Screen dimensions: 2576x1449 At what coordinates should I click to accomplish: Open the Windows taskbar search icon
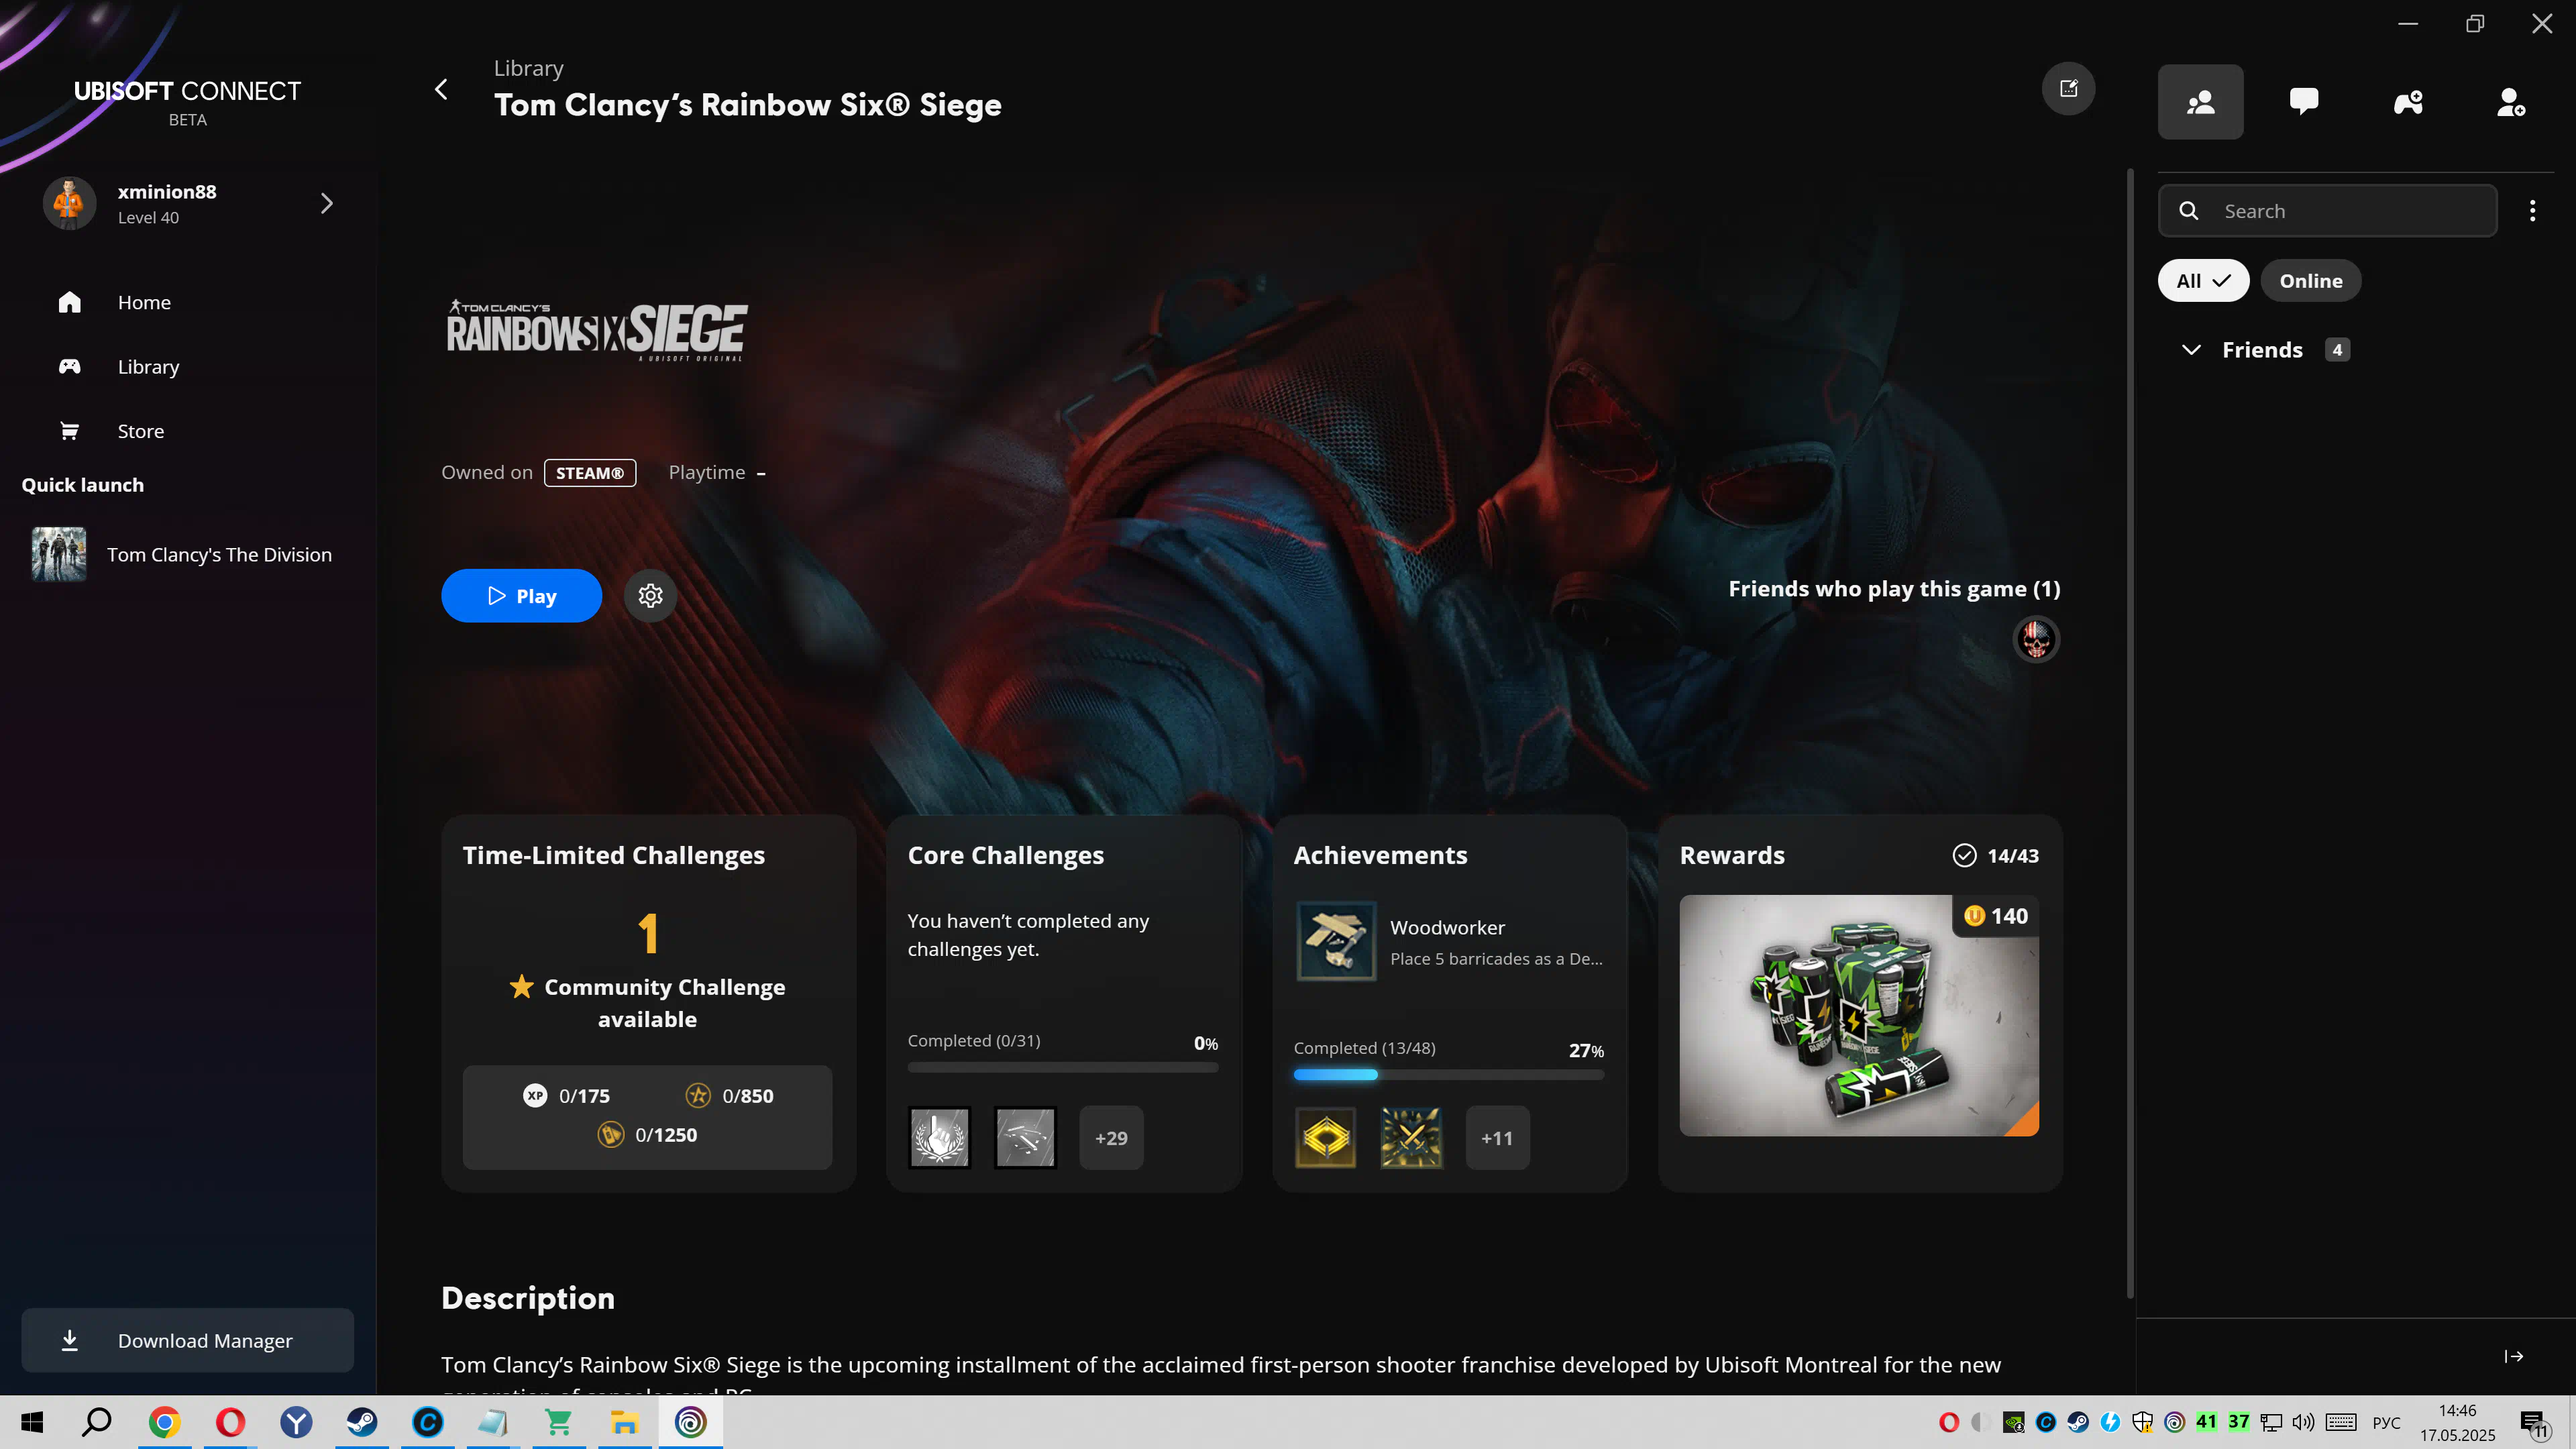[97, 1422]
